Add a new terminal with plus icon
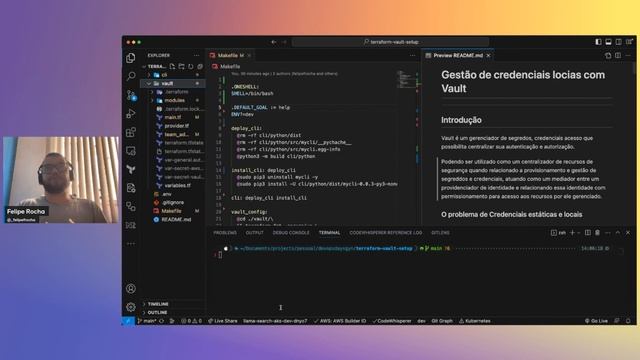Screen dimensions: 640x360 pos(572,233)
